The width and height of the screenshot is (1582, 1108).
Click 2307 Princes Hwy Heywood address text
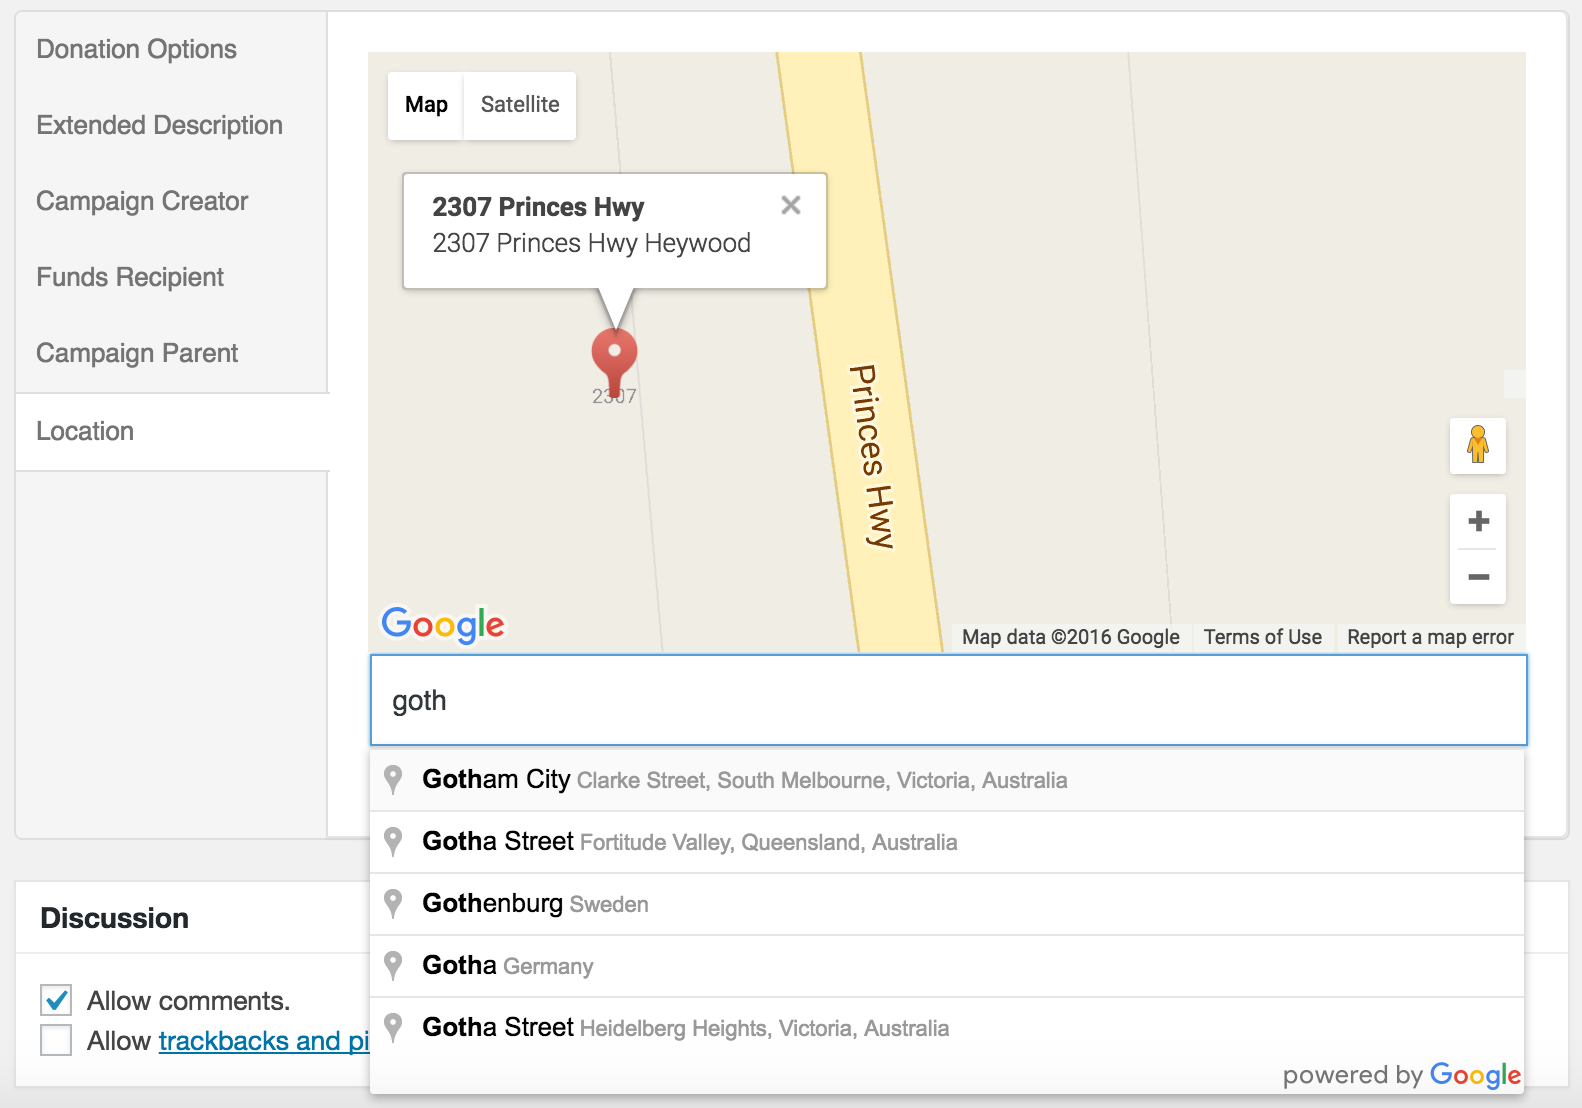pos(591,243)
